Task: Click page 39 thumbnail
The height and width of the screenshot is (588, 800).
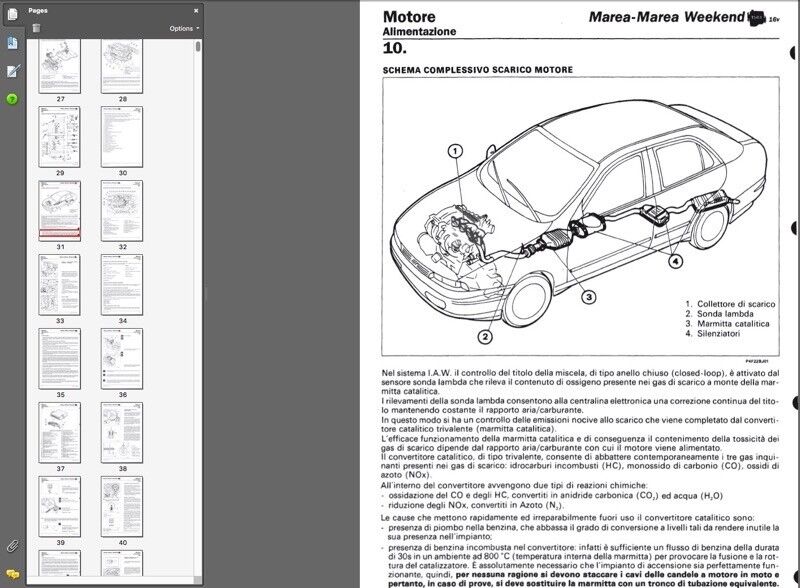Action: point(60,505)
